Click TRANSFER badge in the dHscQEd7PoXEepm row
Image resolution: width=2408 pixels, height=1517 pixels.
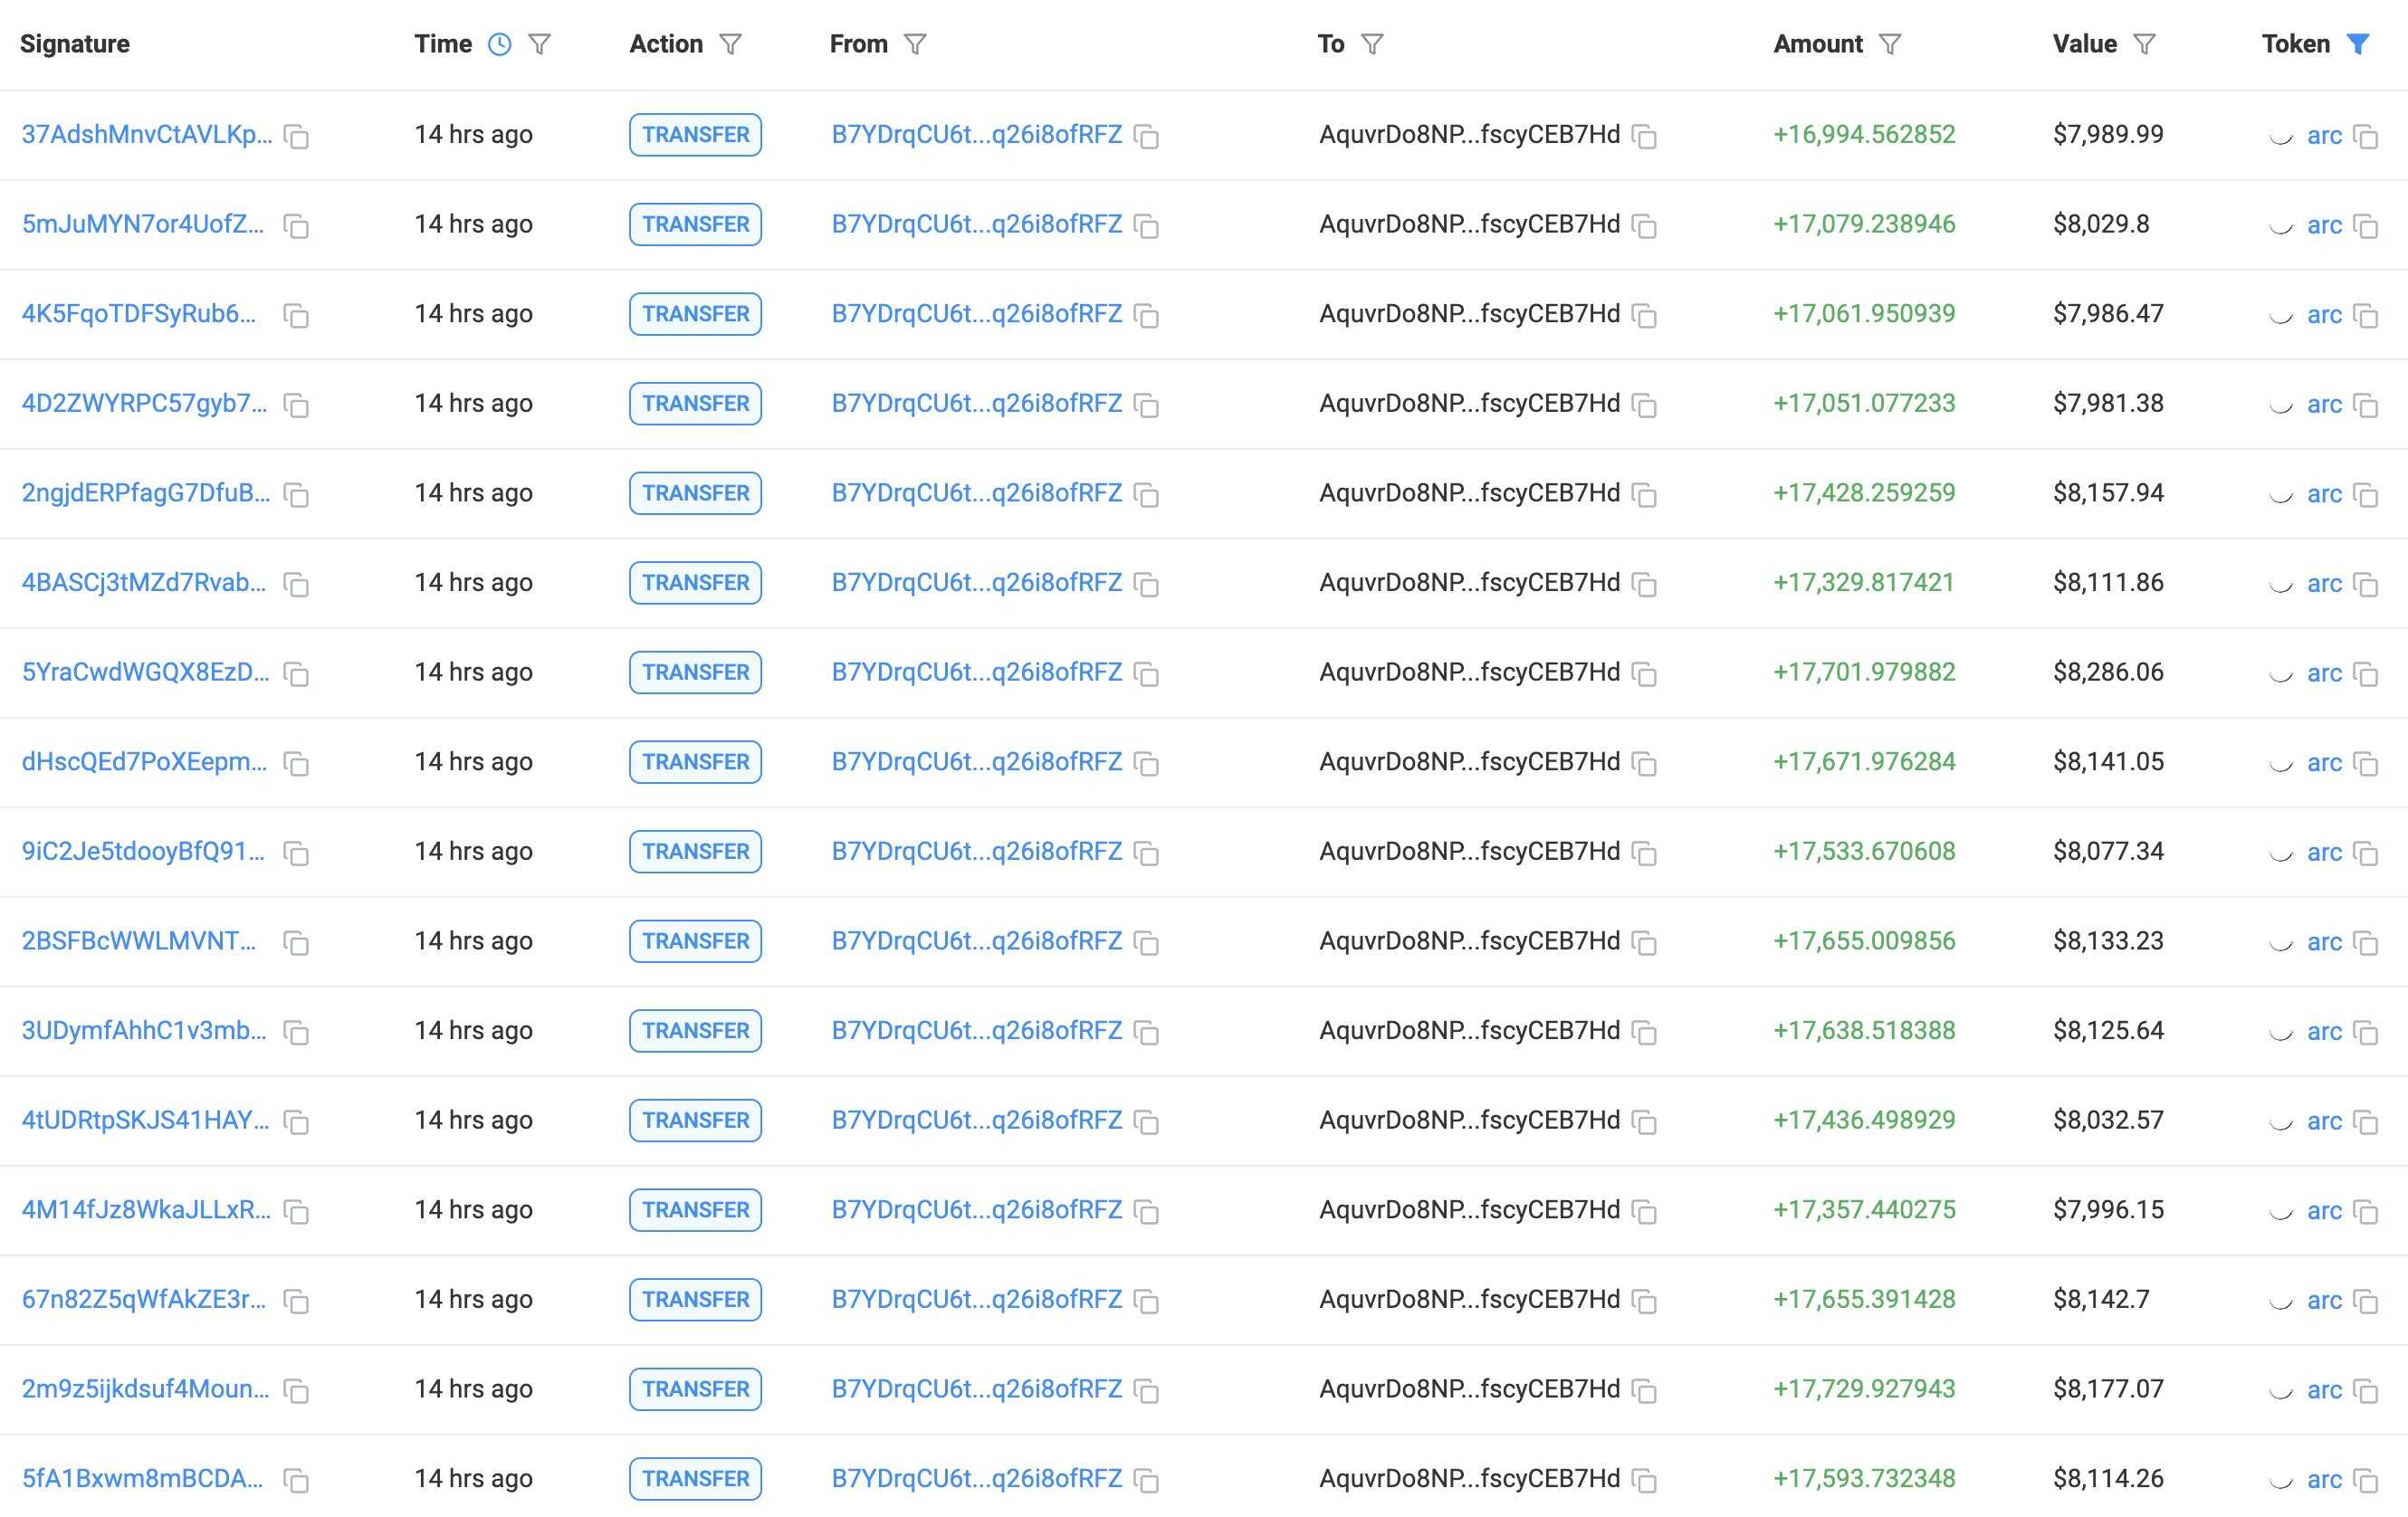[x=695, y=762]
